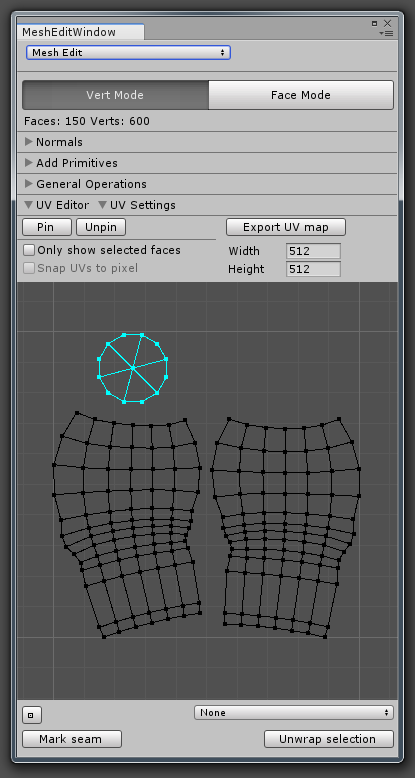
Task: Click the Width input field
Action: (313, 251)
